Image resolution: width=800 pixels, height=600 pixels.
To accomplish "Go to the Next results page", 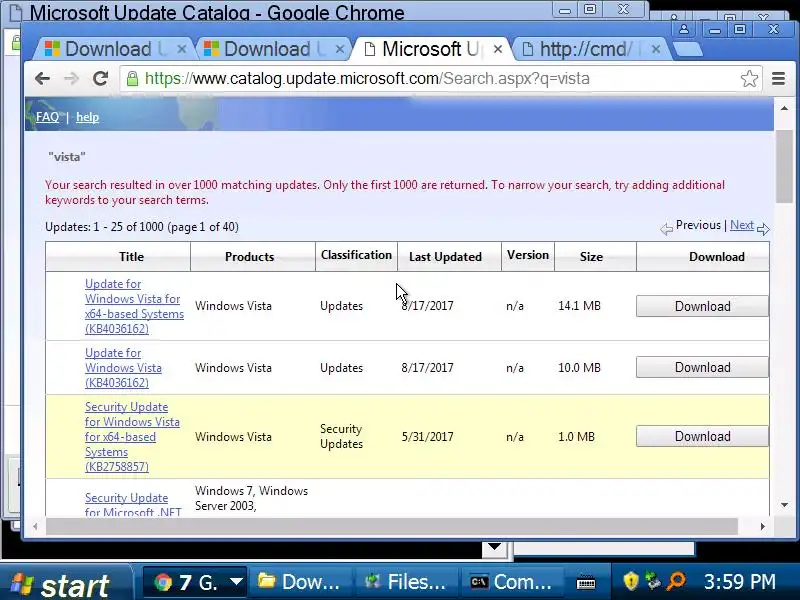I will pos(741,225).
